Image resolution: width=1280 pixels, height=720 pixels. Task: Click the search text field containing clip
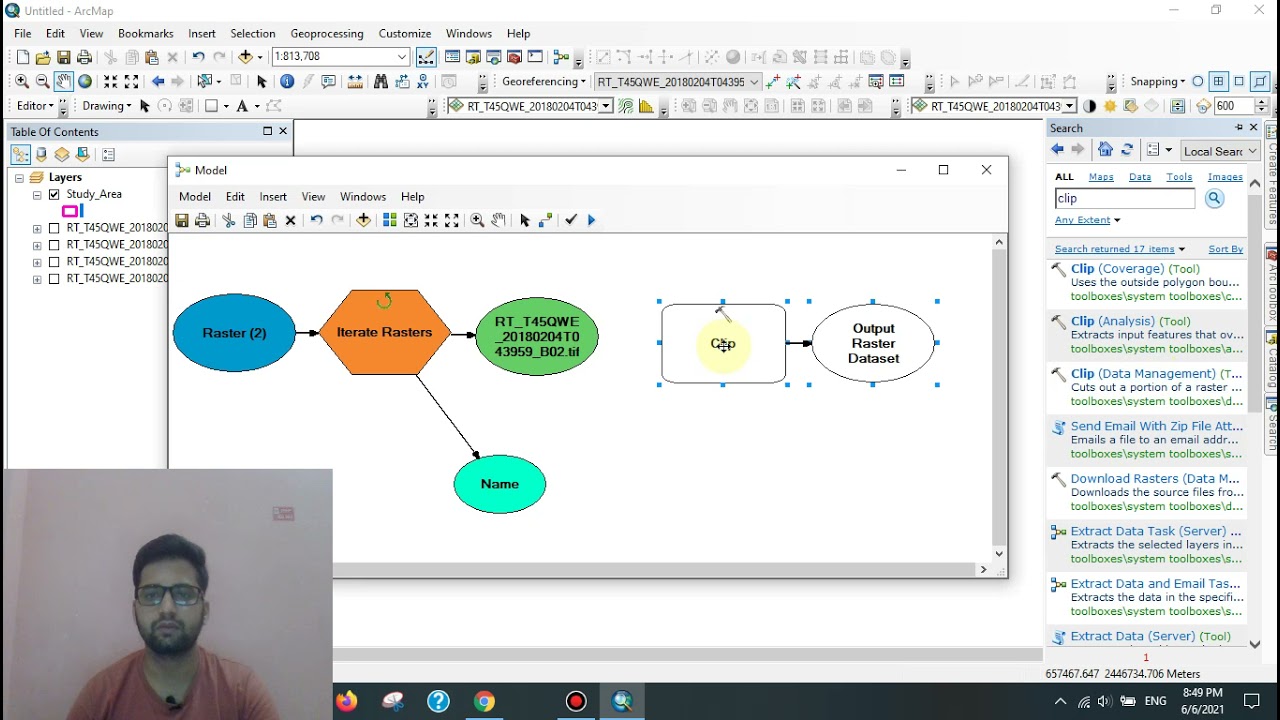click(1125, 198)
